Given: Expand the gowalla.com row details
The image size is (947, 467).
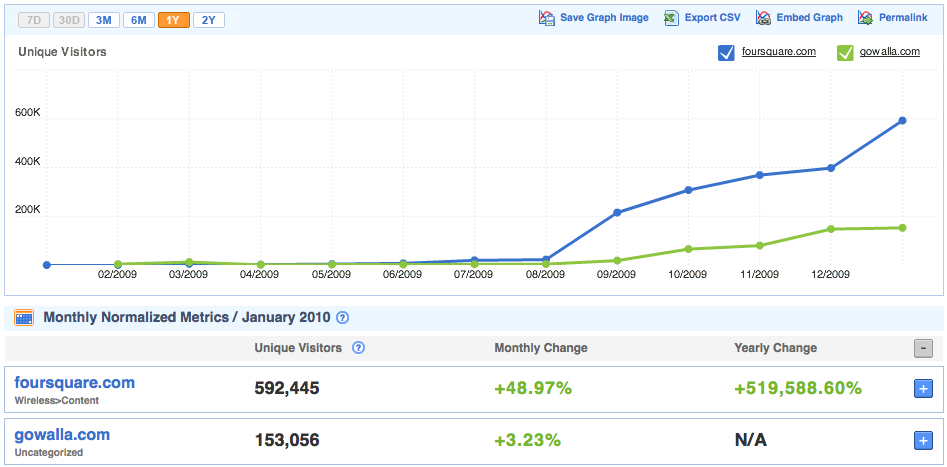Looking at the screenshot, I should coord(923,441).
